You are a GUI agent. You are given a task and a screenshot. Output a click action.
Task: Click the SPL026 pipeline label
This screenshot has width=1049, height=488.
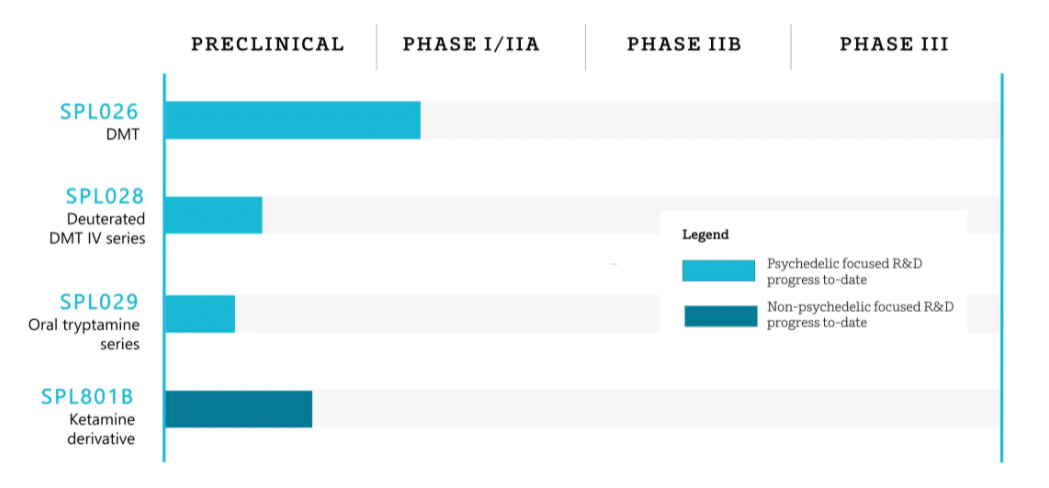(99, 112)
